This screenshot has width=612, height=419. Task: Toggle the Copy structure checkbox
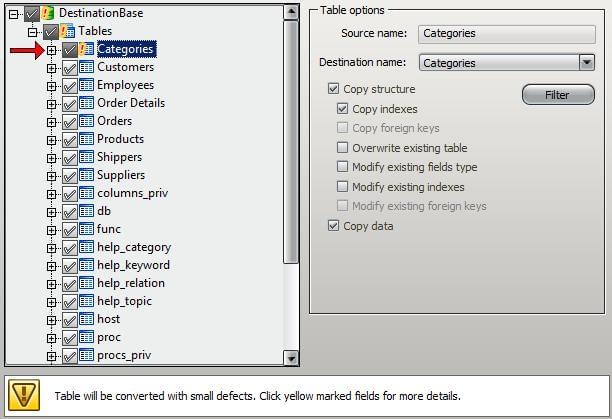point(333,89)
